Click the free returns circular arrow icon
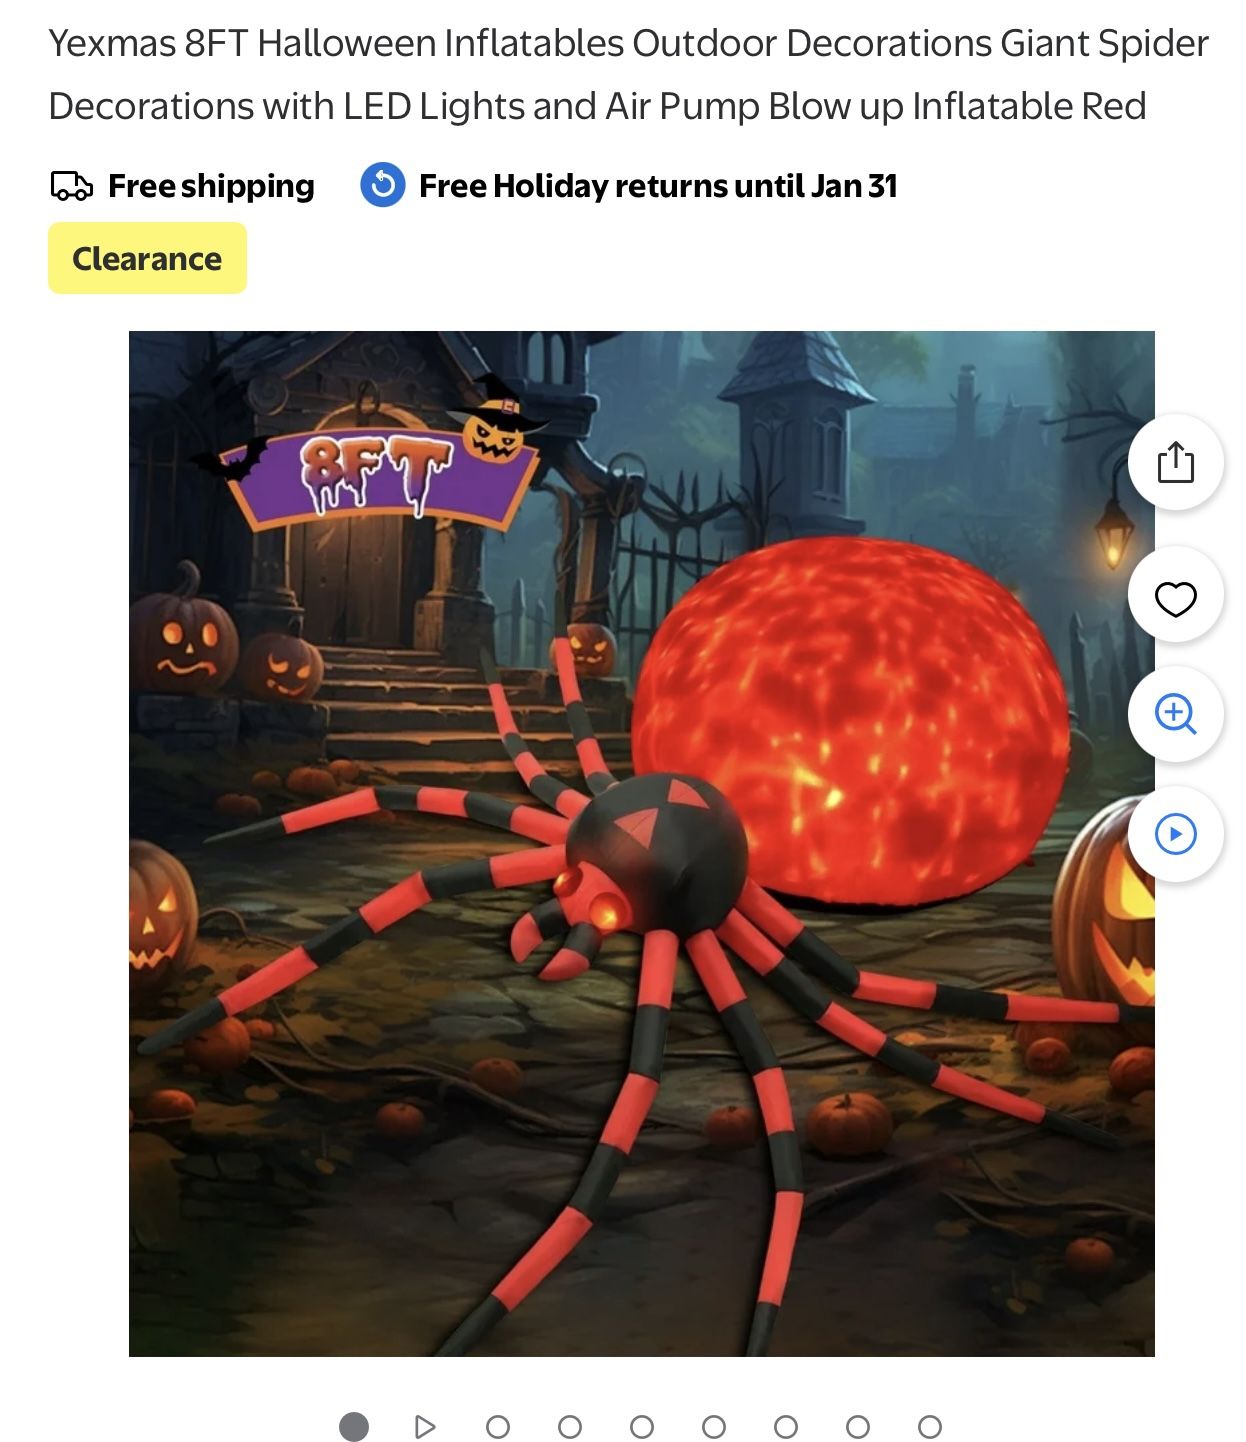 coord(382,185)
